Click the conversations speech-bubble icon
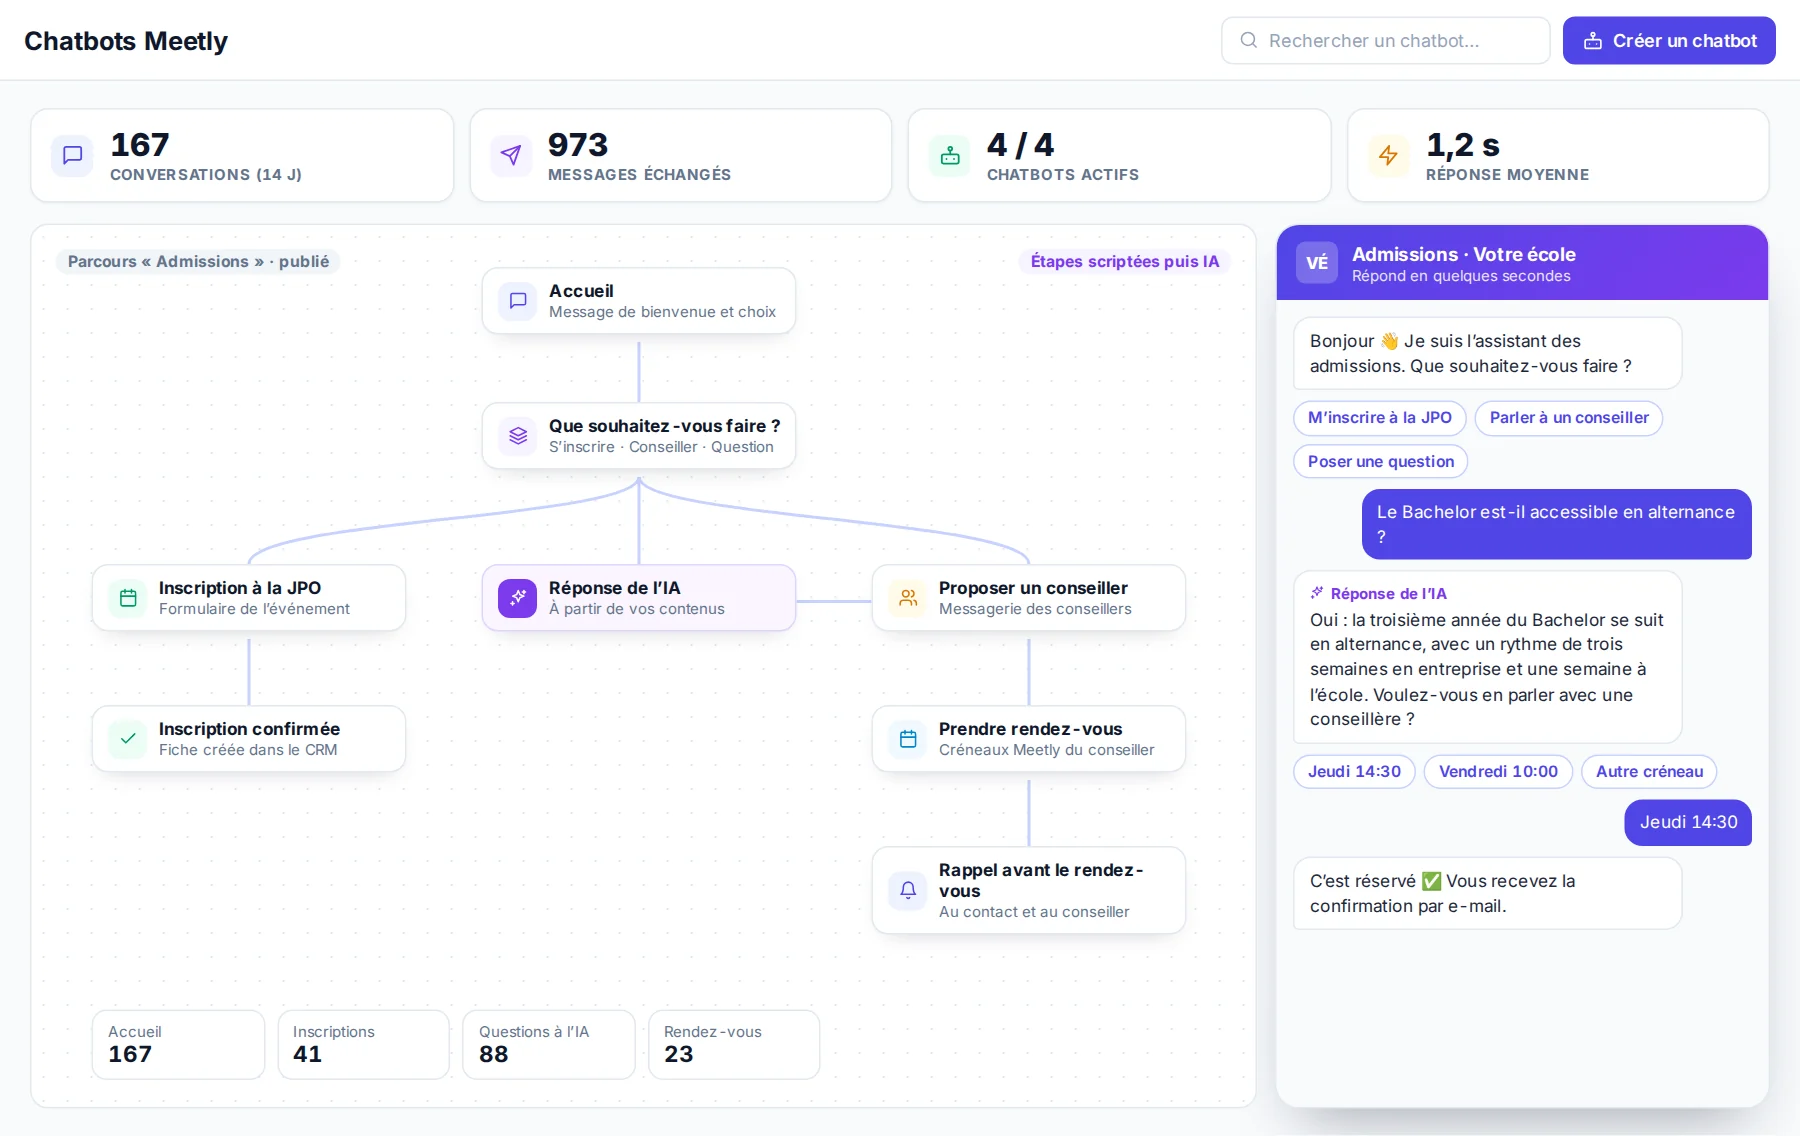The image size is (1800, 1136). [72, 155]
